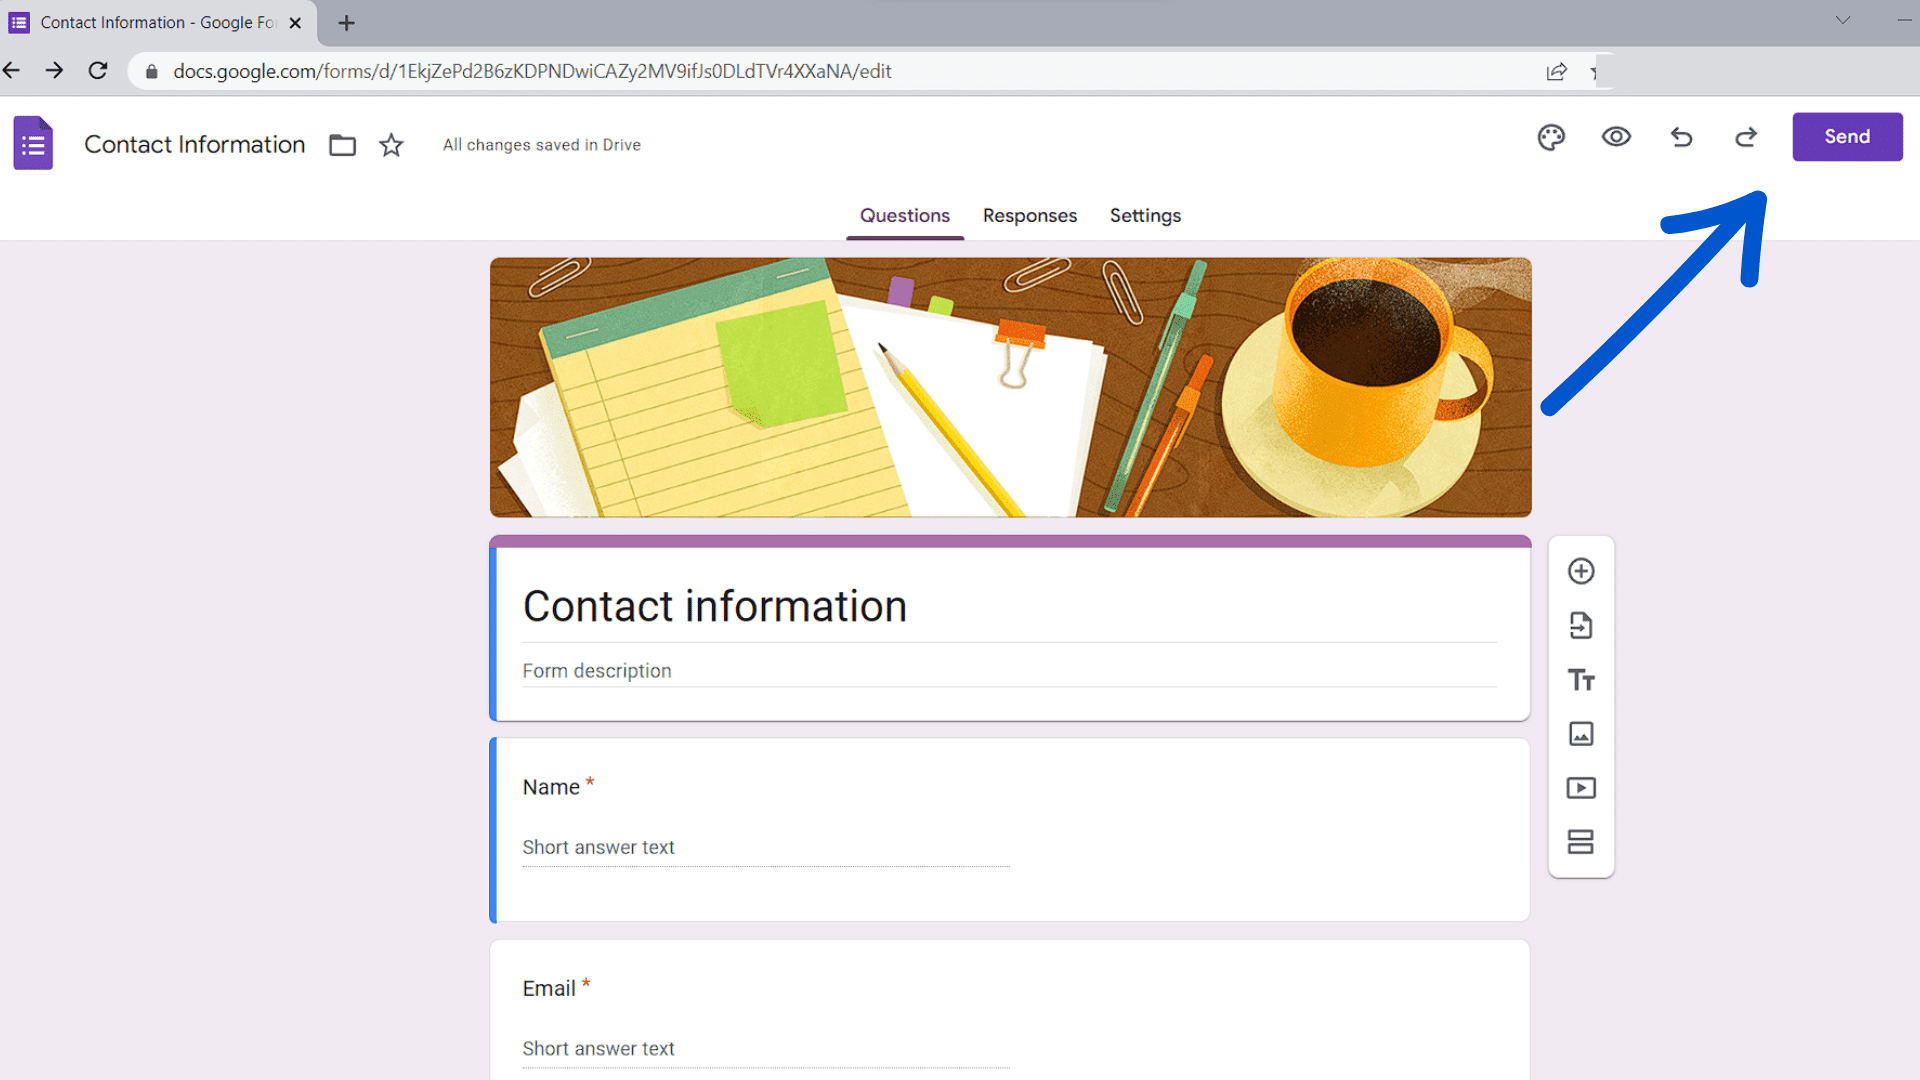Click the add question icon

click(x=1581, y=571)
